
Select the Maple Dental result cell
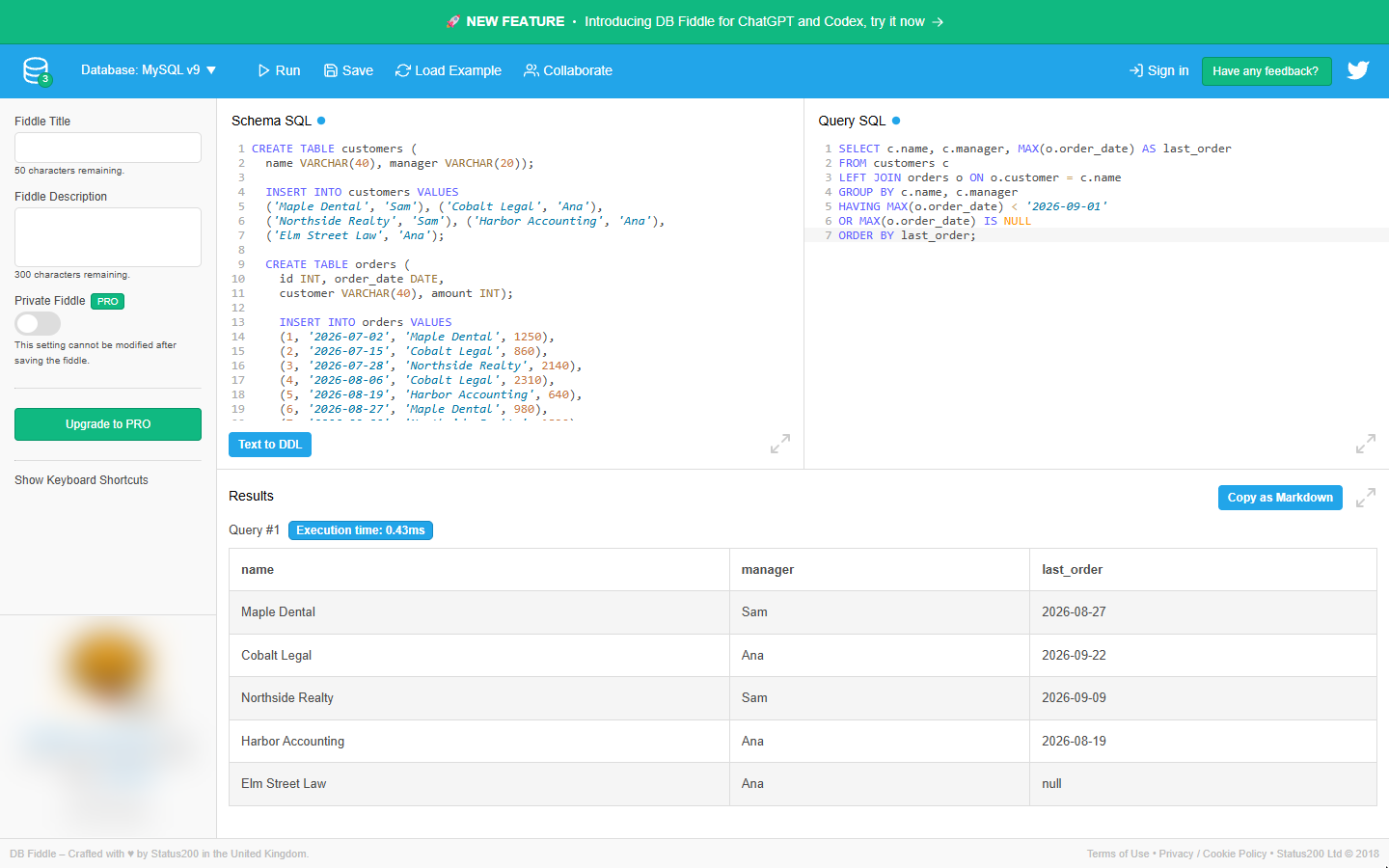[x=479, y=612]
